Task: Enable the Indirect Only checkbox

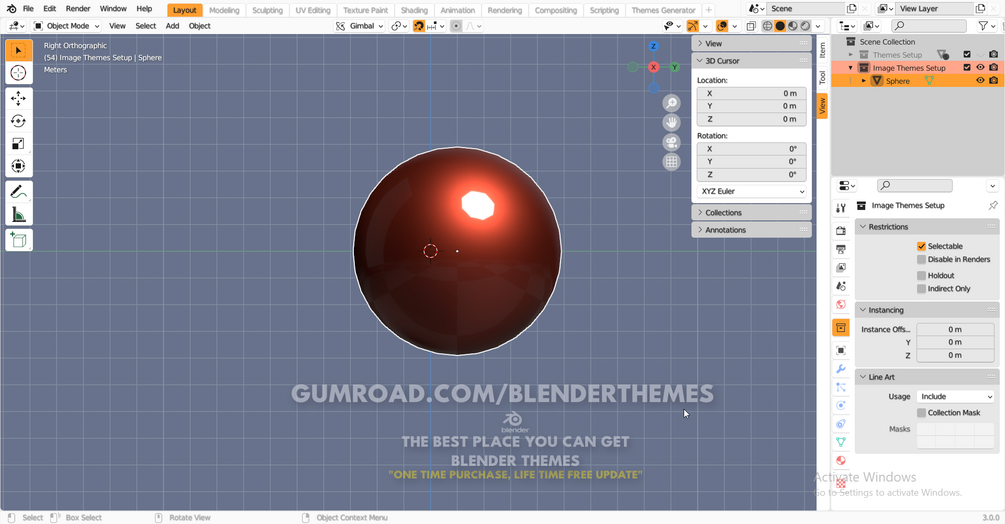Action: 921,289
